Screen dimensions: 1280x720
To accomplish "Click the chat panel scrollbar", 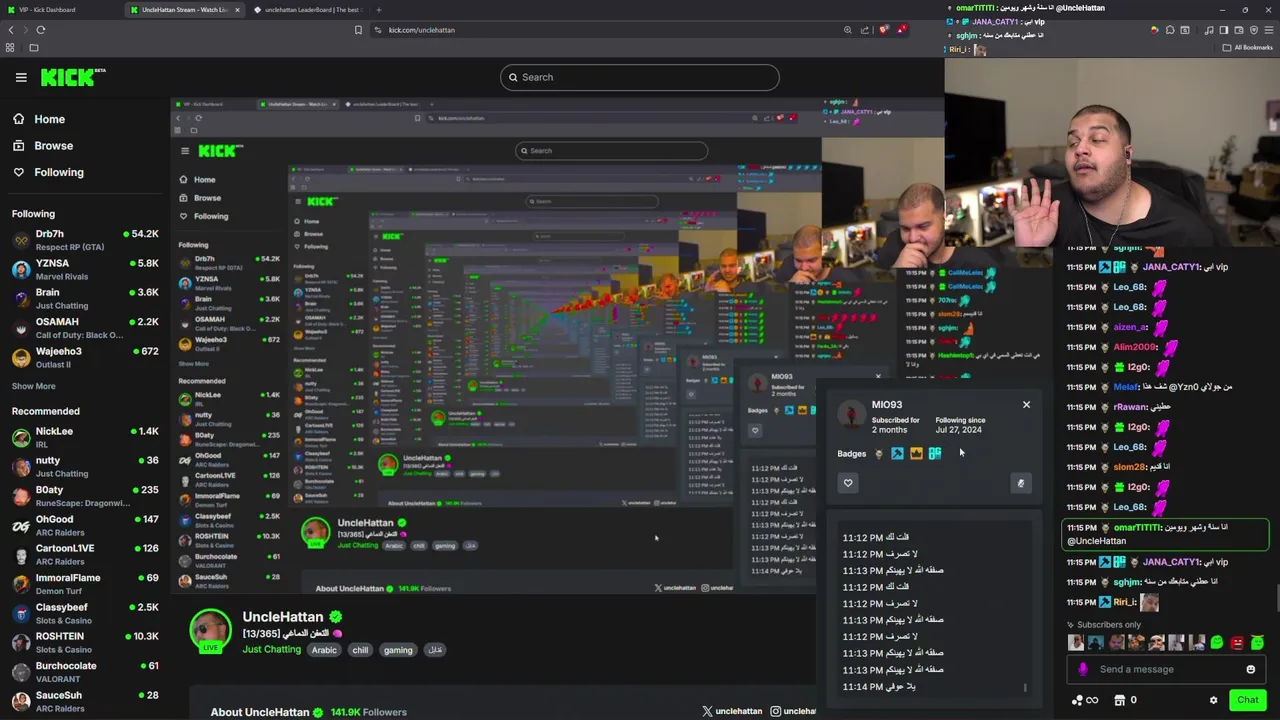I will click(x=1276, y=598).
